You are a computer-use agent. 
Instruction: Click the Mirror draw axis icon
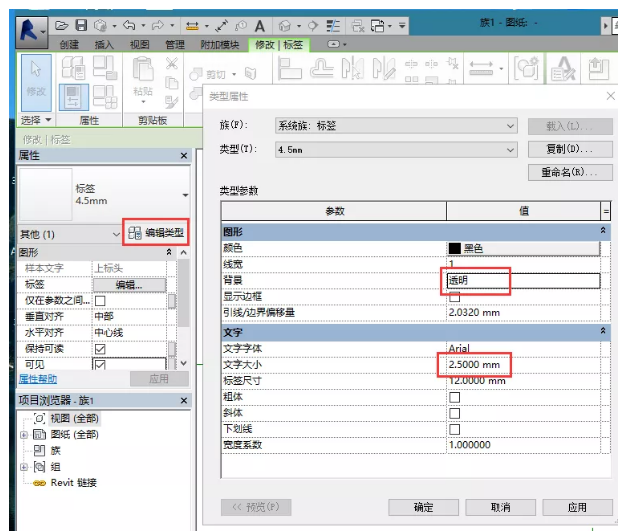383,68
